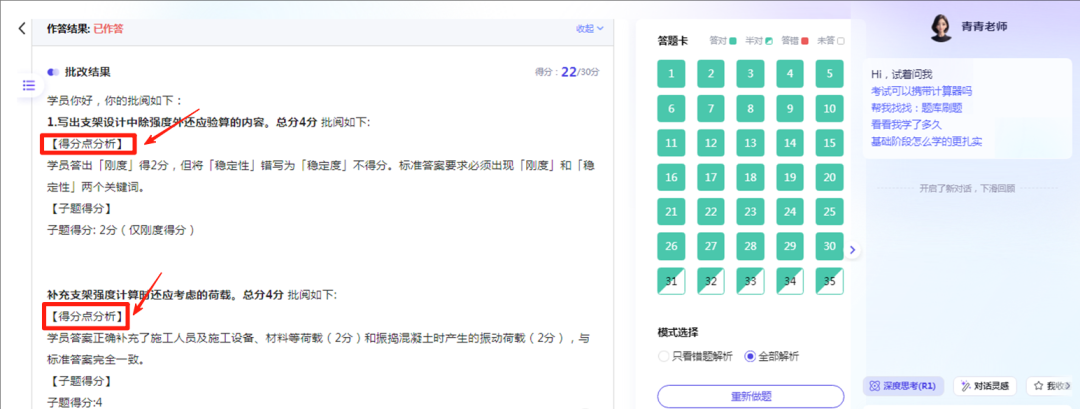Jump to question 8 tile
Image resolution: width=1080 pixels, height=409 pixels.
[750, 108]
